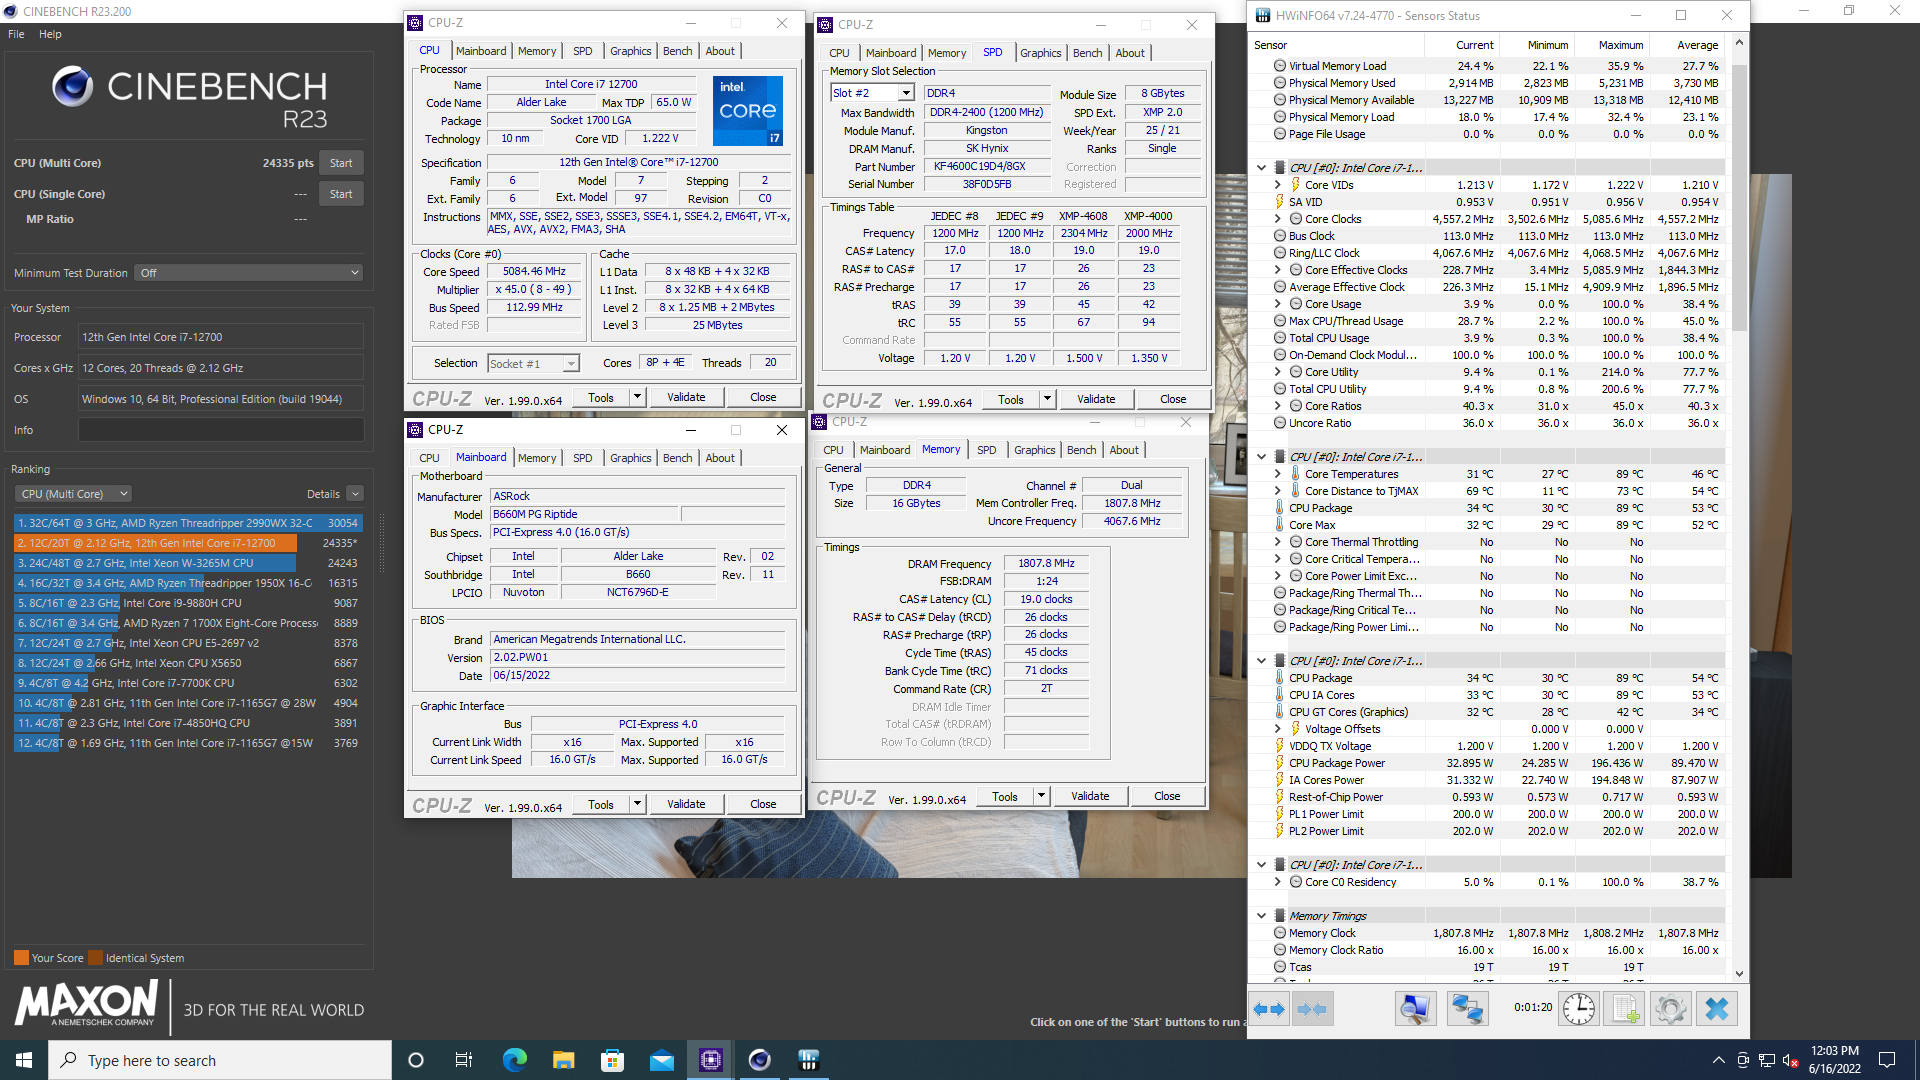The width and height of the screenshot is (1920, 1080).
Task: Select Graphics tab in CPU-Z SPD window
Action: pos(1040,53)
